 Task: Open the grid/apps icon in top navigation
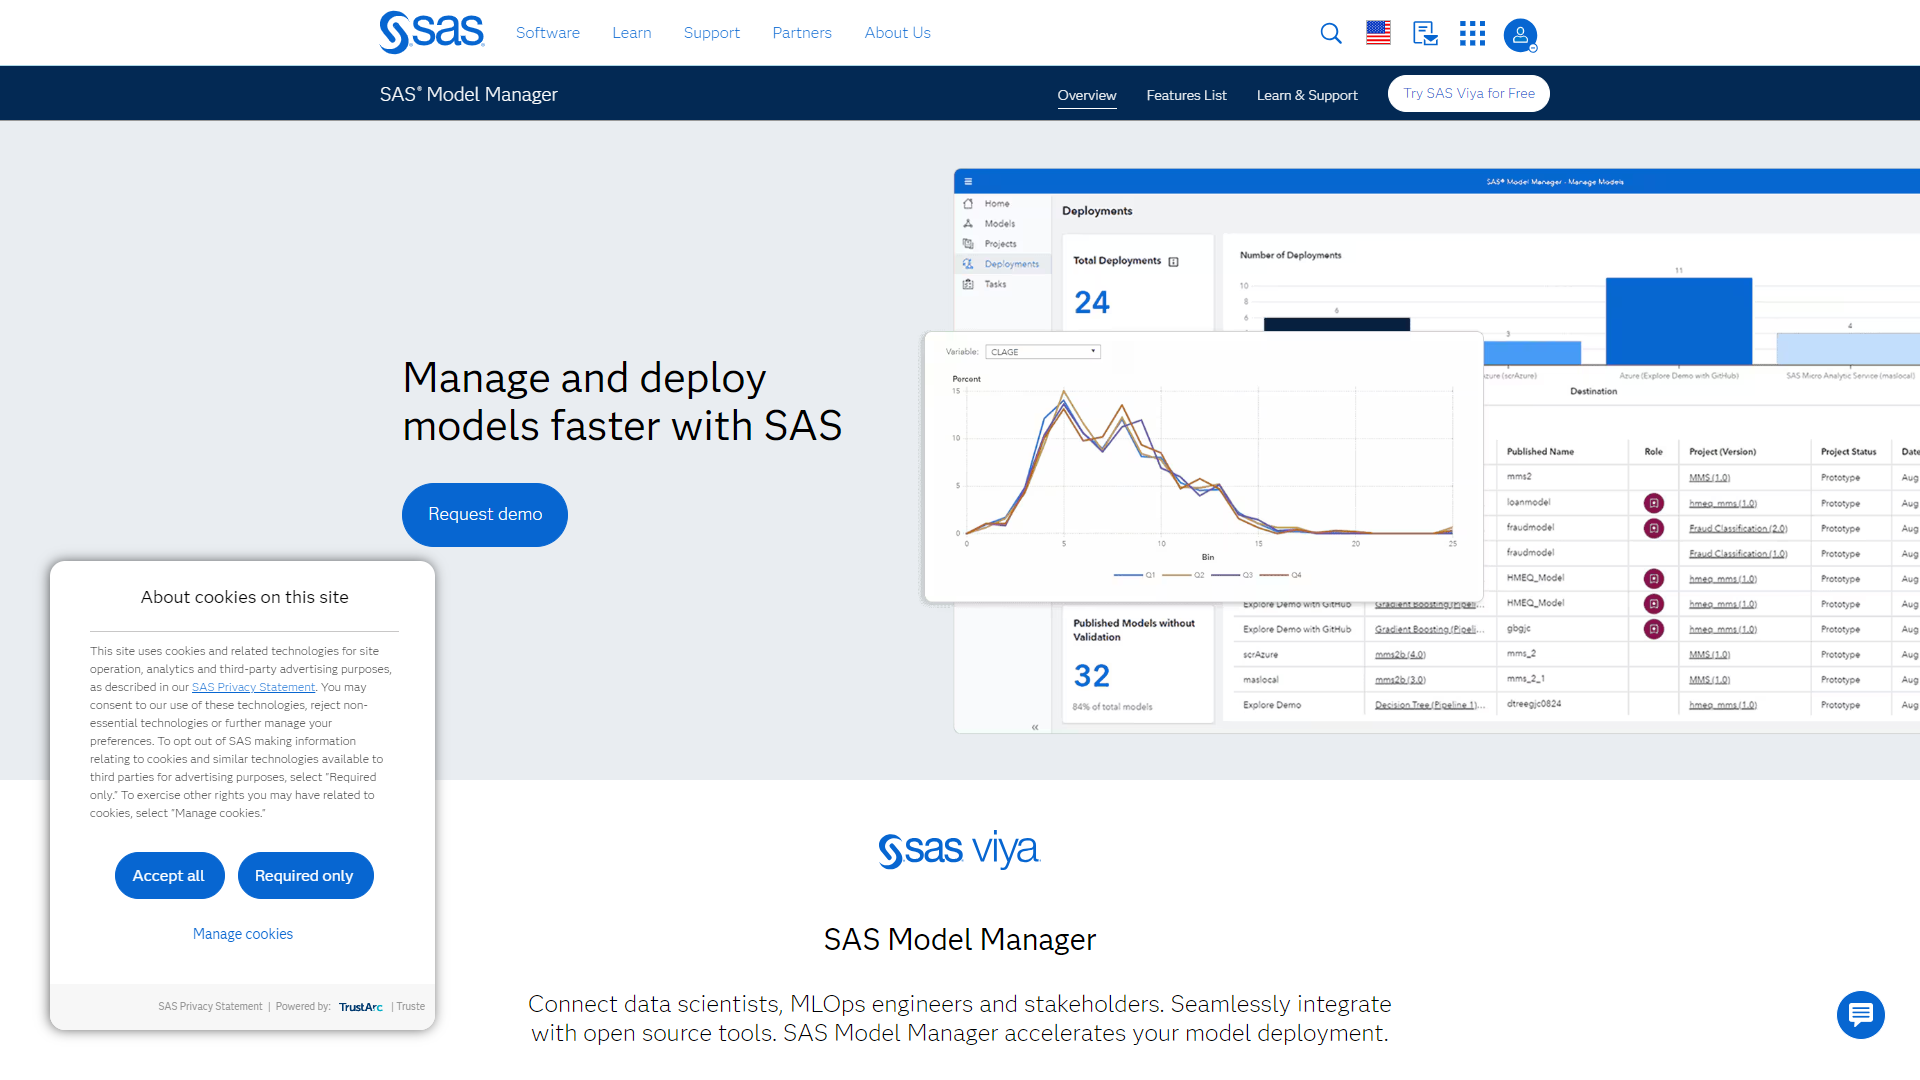[1472, 33]
